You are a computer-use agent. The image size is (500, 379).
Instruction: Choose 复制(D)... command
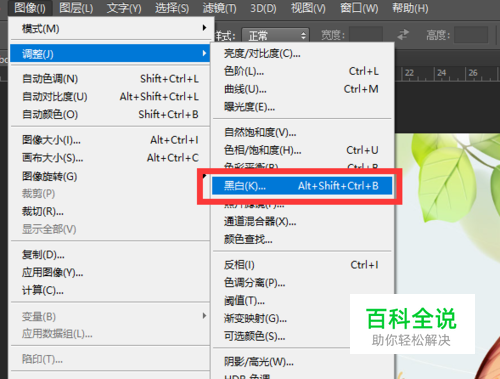pos(110,255)
